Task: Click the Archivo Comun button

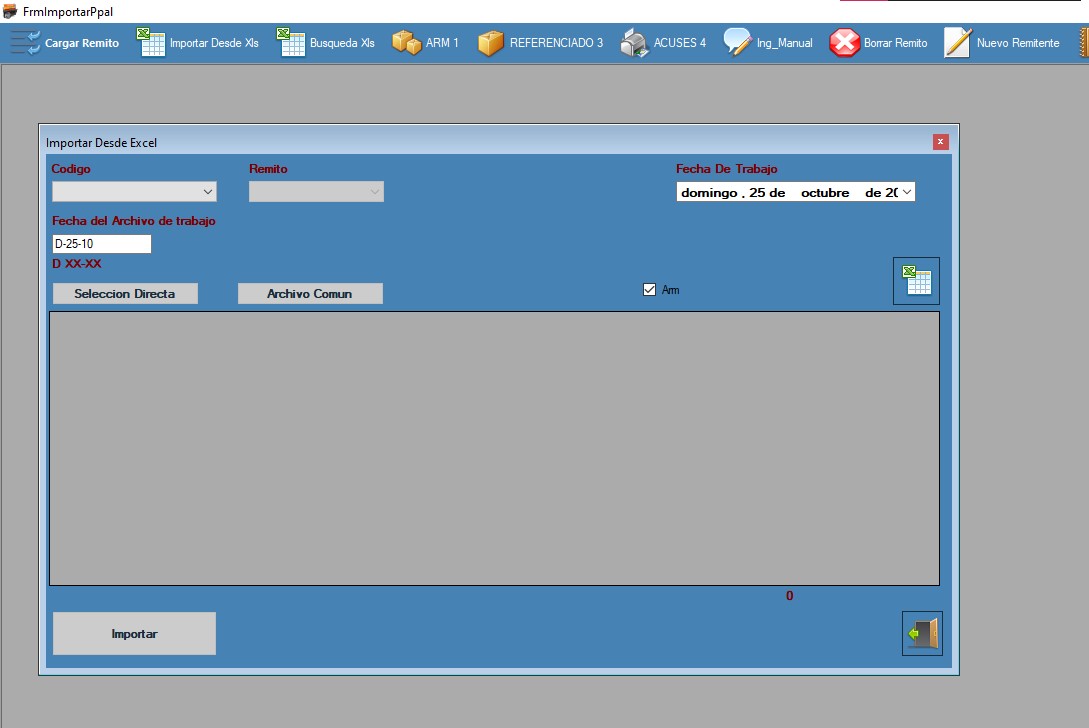Action: 310,293
